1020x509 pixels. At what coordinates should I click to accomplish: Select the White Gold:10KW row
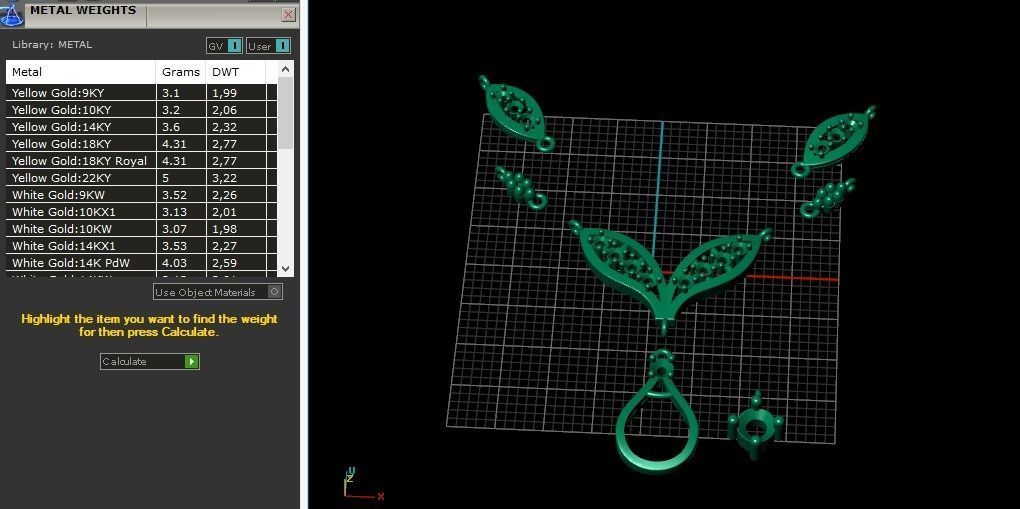141,228
